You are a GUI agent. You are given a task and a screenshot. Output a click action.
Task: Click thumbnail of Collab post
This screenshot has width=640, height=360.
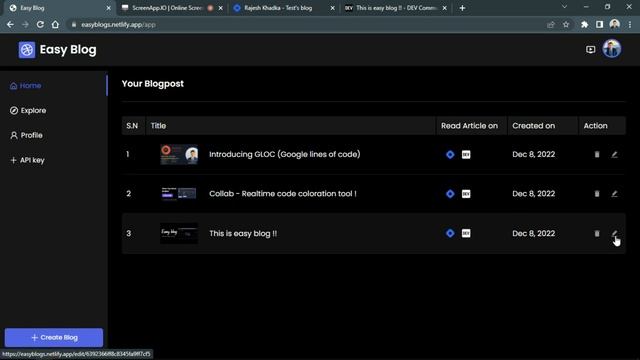179,193
